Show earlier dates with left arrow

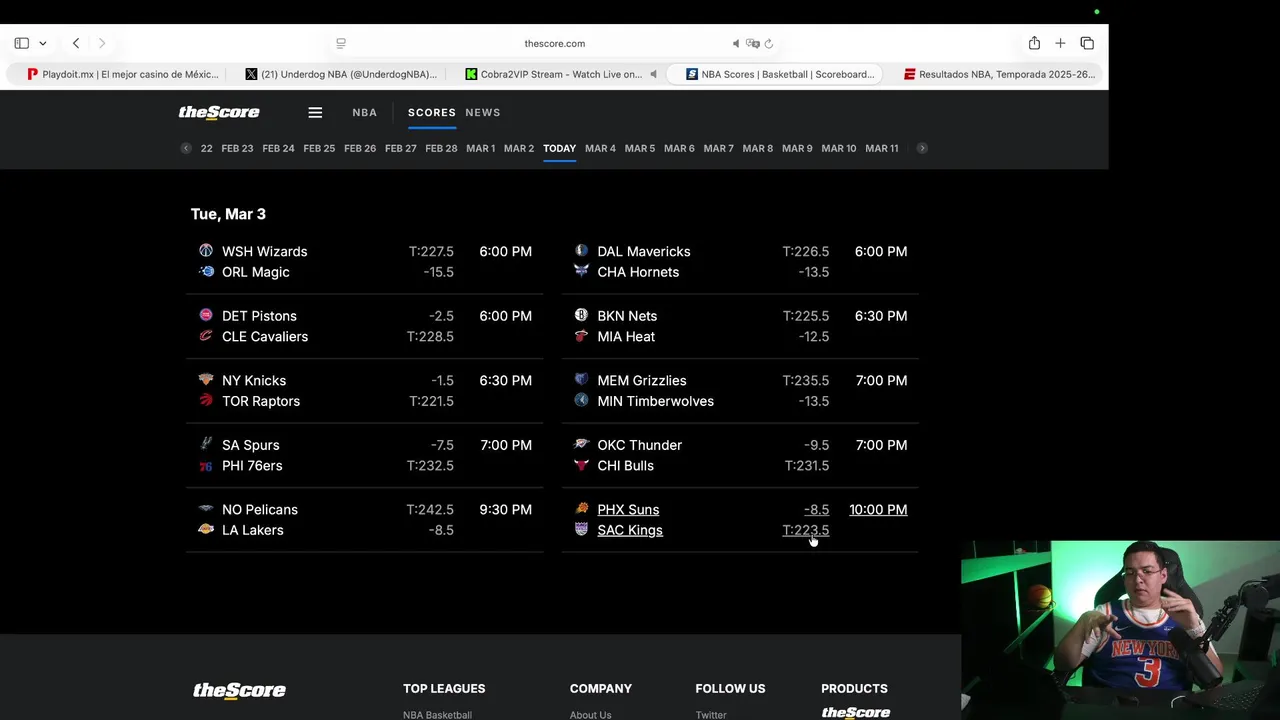click(186, 148)
